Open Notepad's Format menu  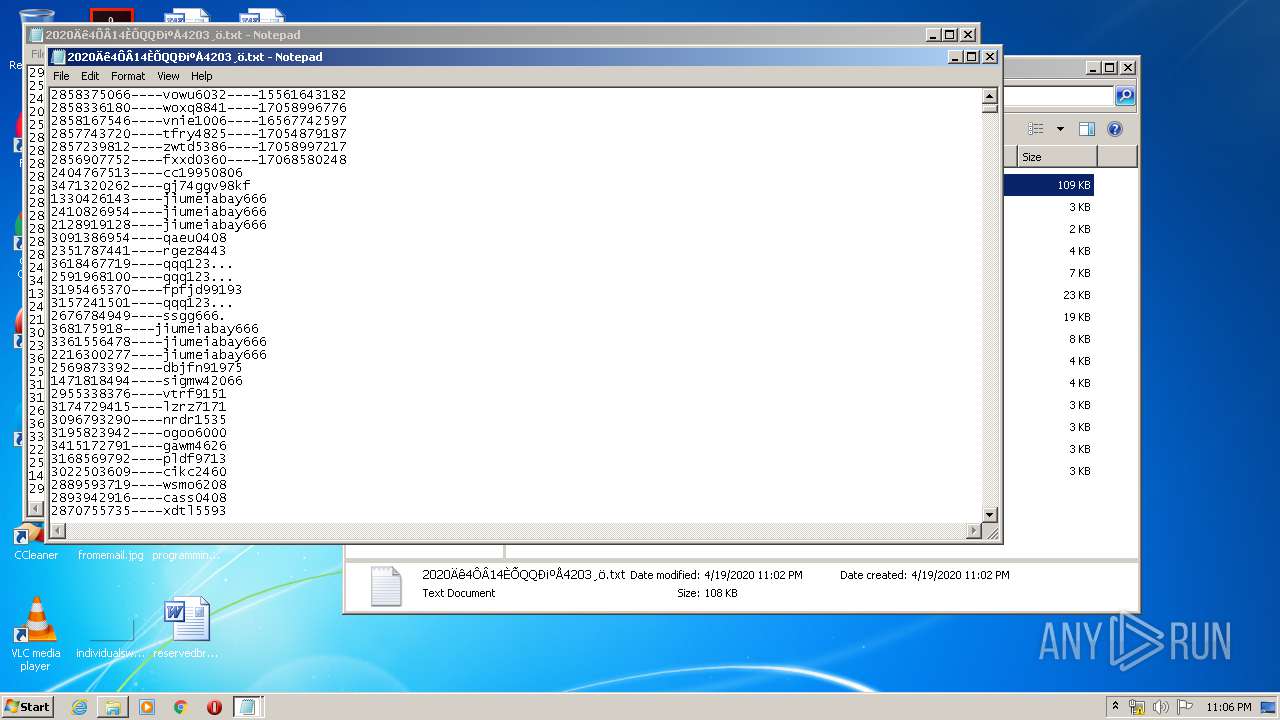(128, 76)
